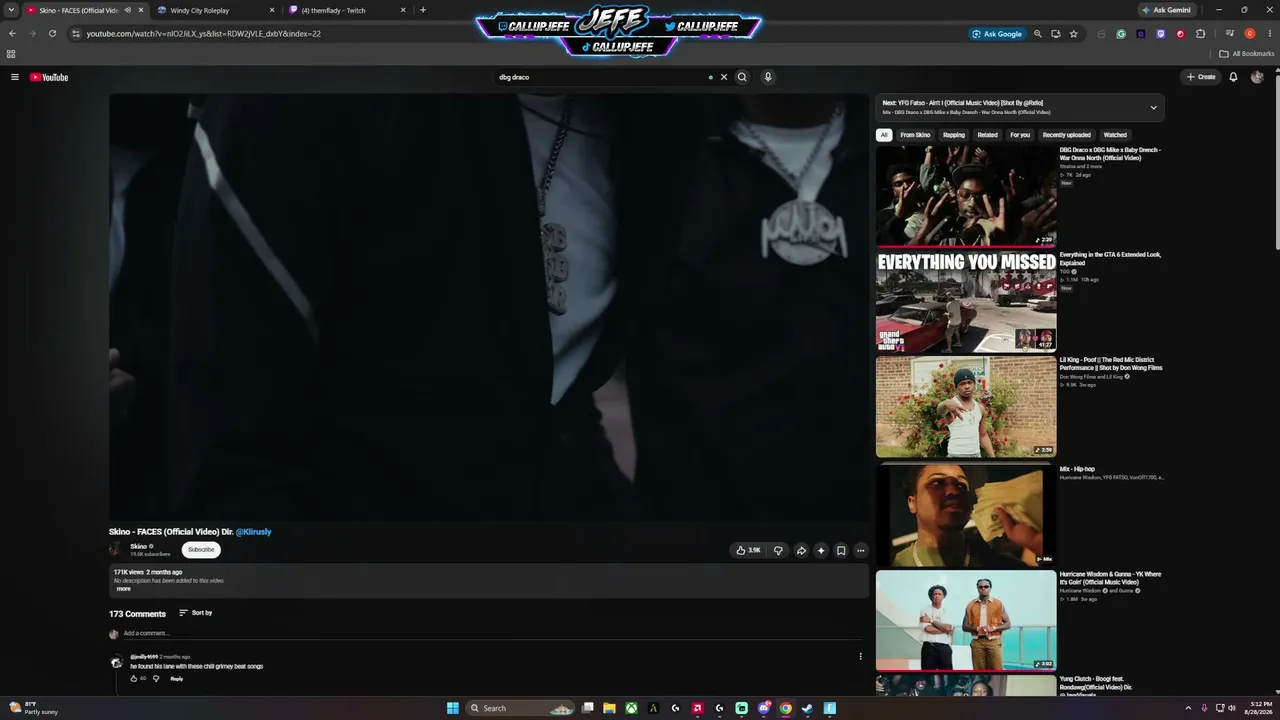Share the video
Viewport: 1280px width, 720px height.
[801, 550]
